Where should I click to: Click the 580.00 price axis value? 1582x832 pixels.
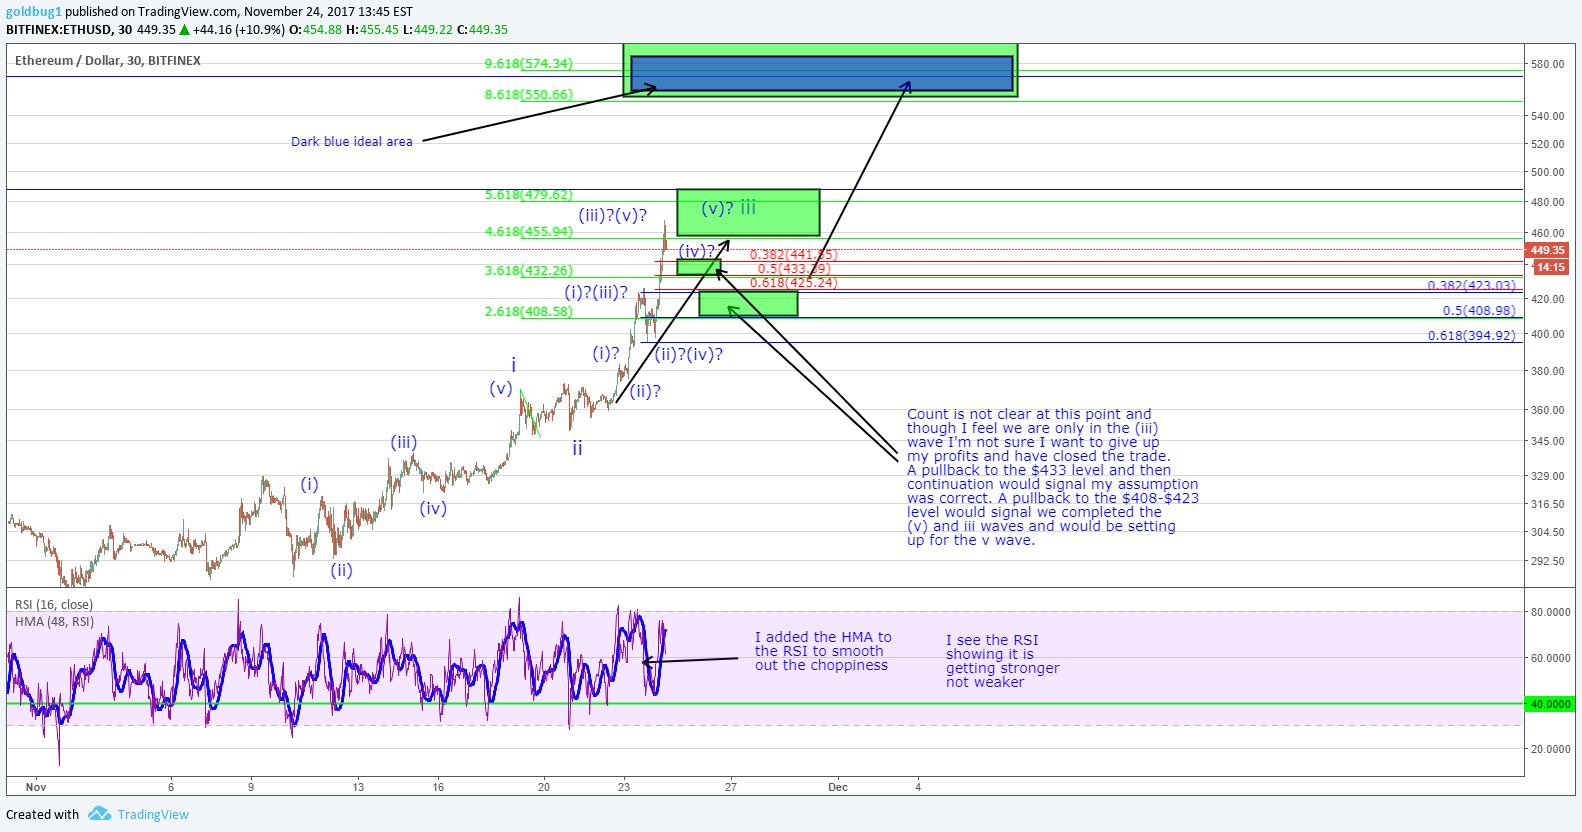(x=1547, y=65)
